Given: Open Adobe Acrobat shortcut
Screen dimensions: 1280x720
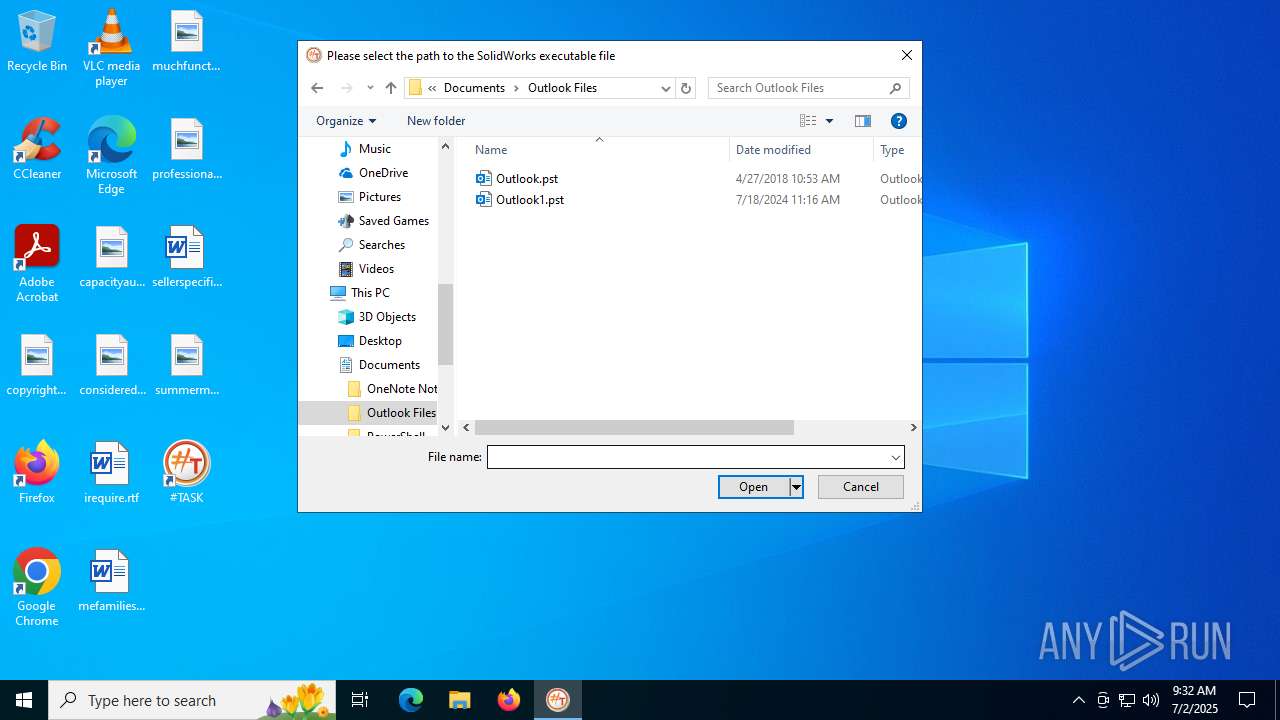Looking at the screenshot, I should tap(37, 264).
